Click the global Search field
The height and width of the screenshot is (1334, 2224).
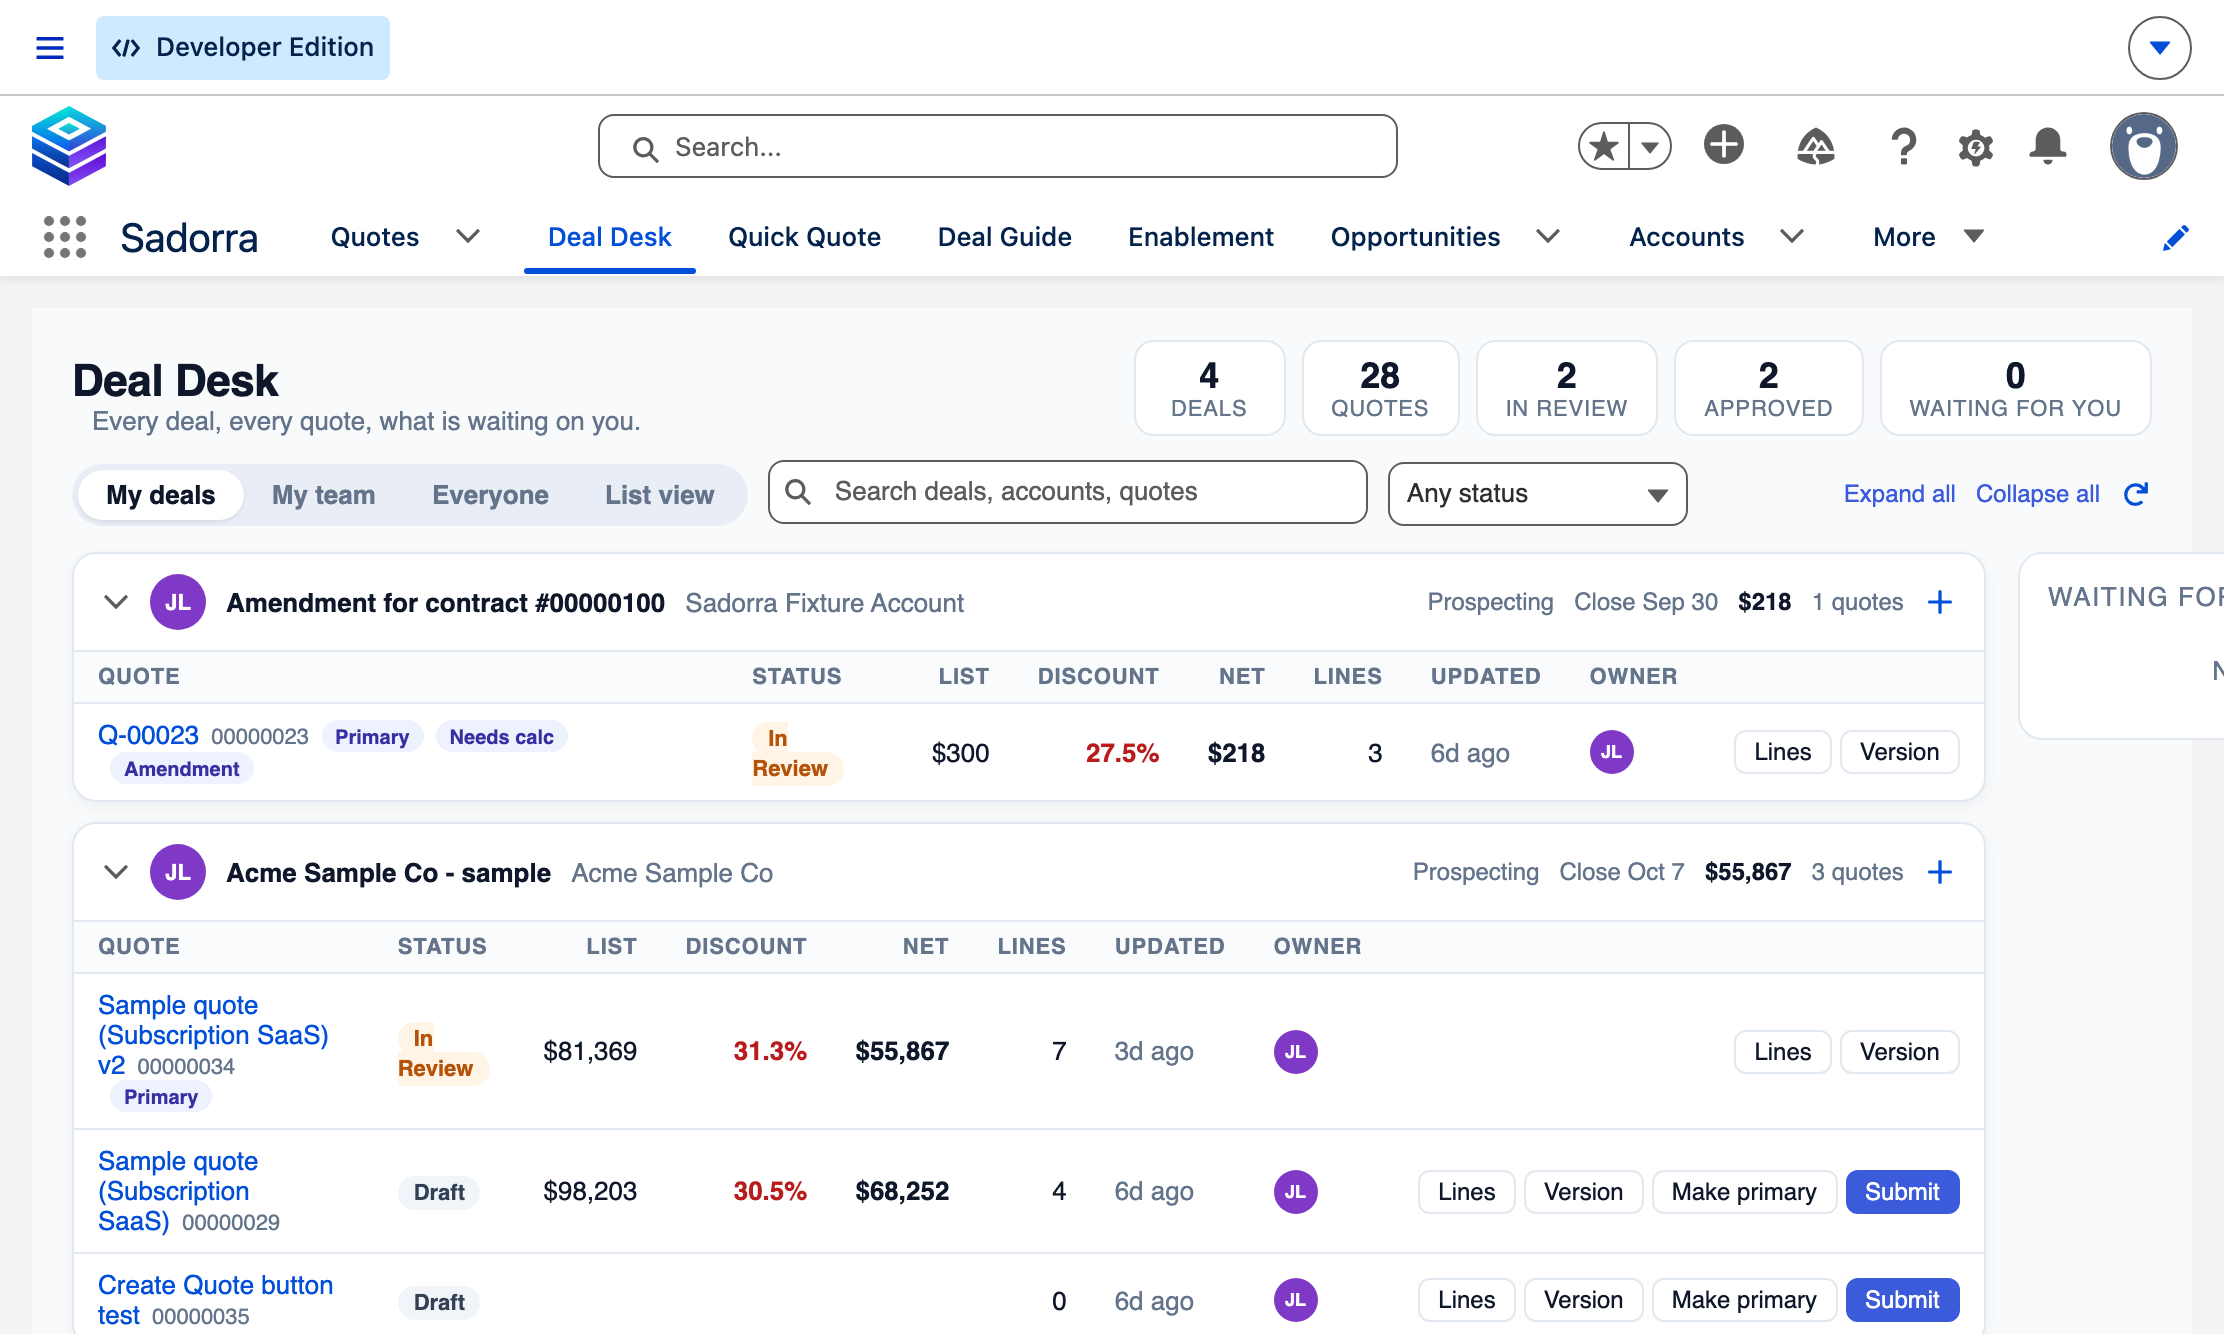point(997,147)
